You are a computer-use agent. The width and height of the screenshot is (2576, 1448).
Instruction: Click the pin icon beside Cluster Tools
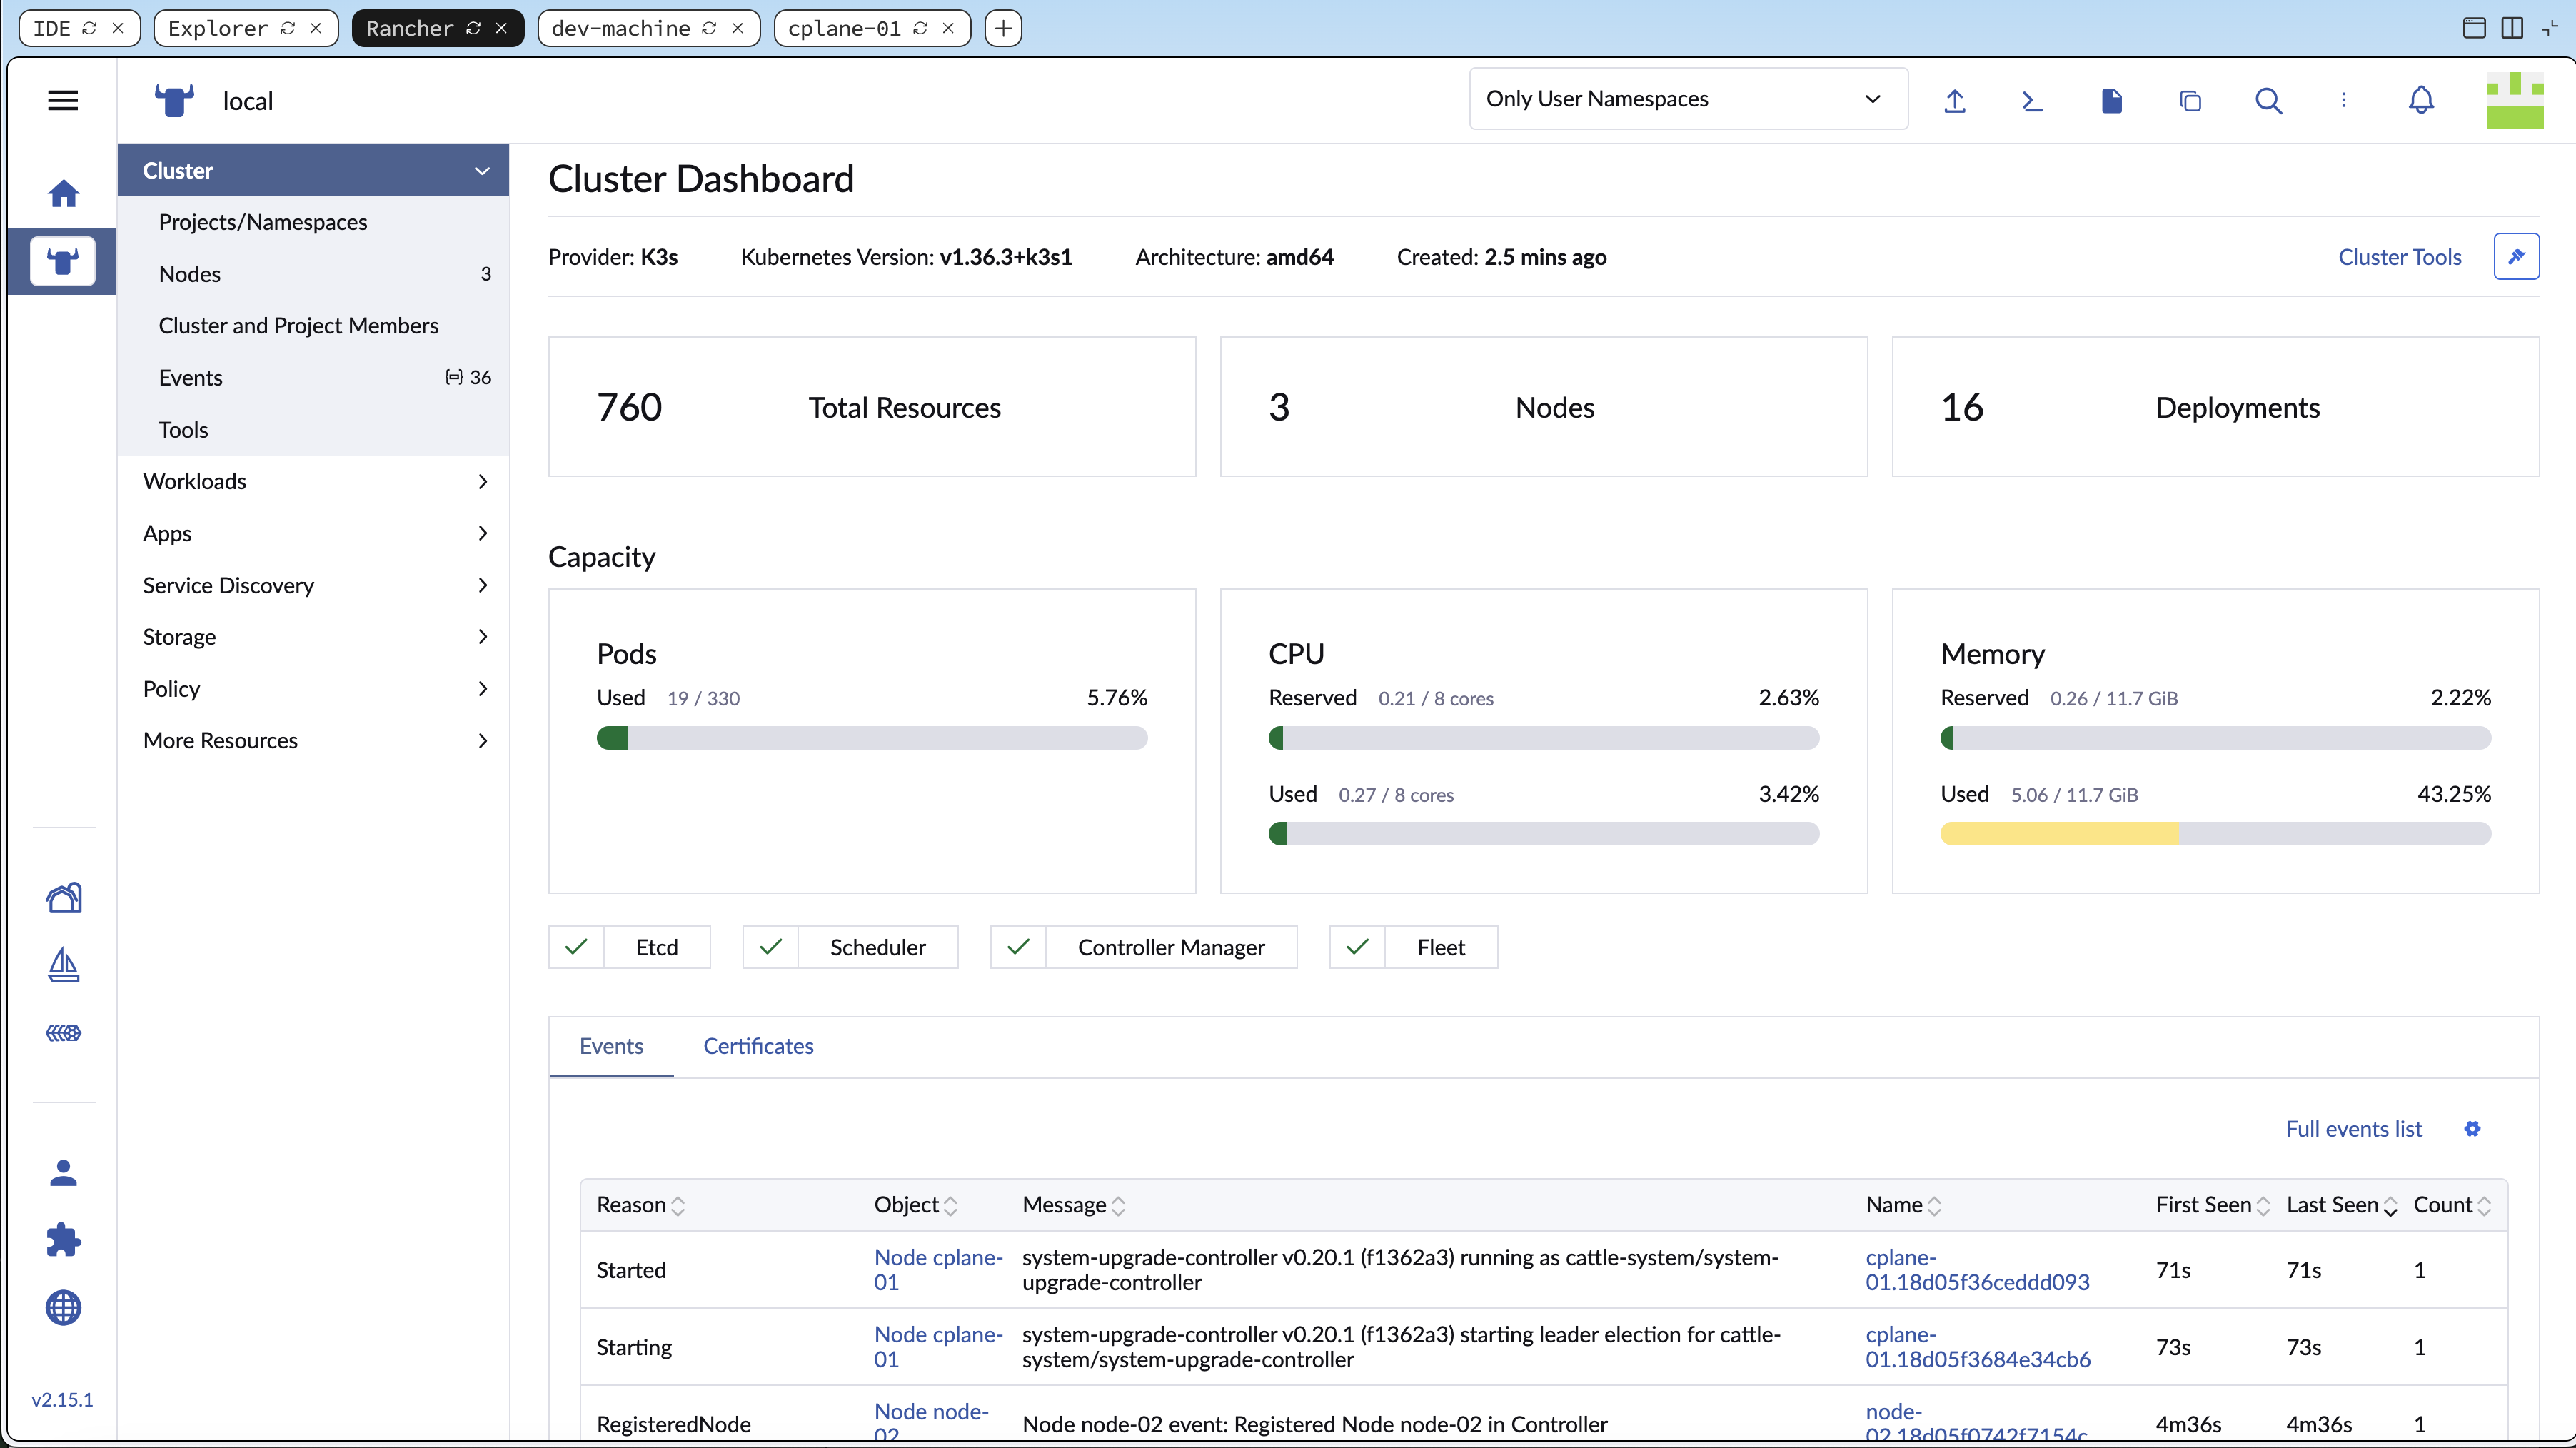click(2516, 257)
